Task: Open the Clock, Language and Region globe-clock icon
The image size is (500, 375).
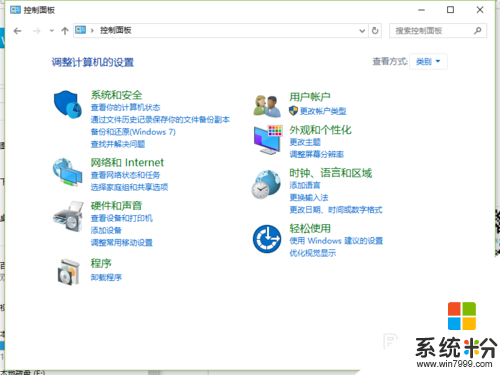Action: click(x=266, y=184)
